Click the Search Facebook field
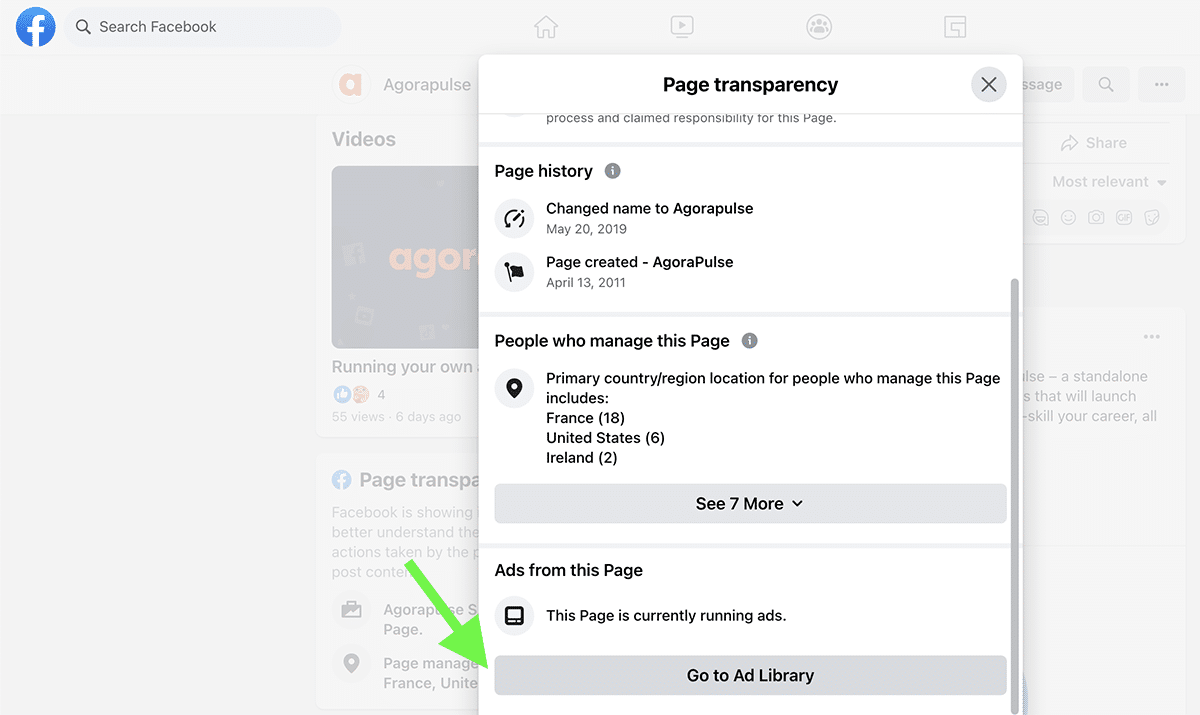 (x=203, y=27)
